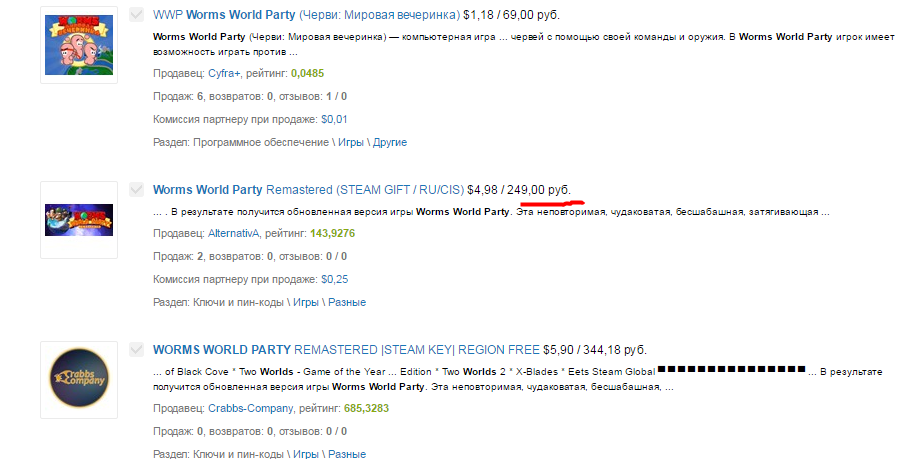
Task: Open the Игры category in the third listing
Action: click(306, 454)
